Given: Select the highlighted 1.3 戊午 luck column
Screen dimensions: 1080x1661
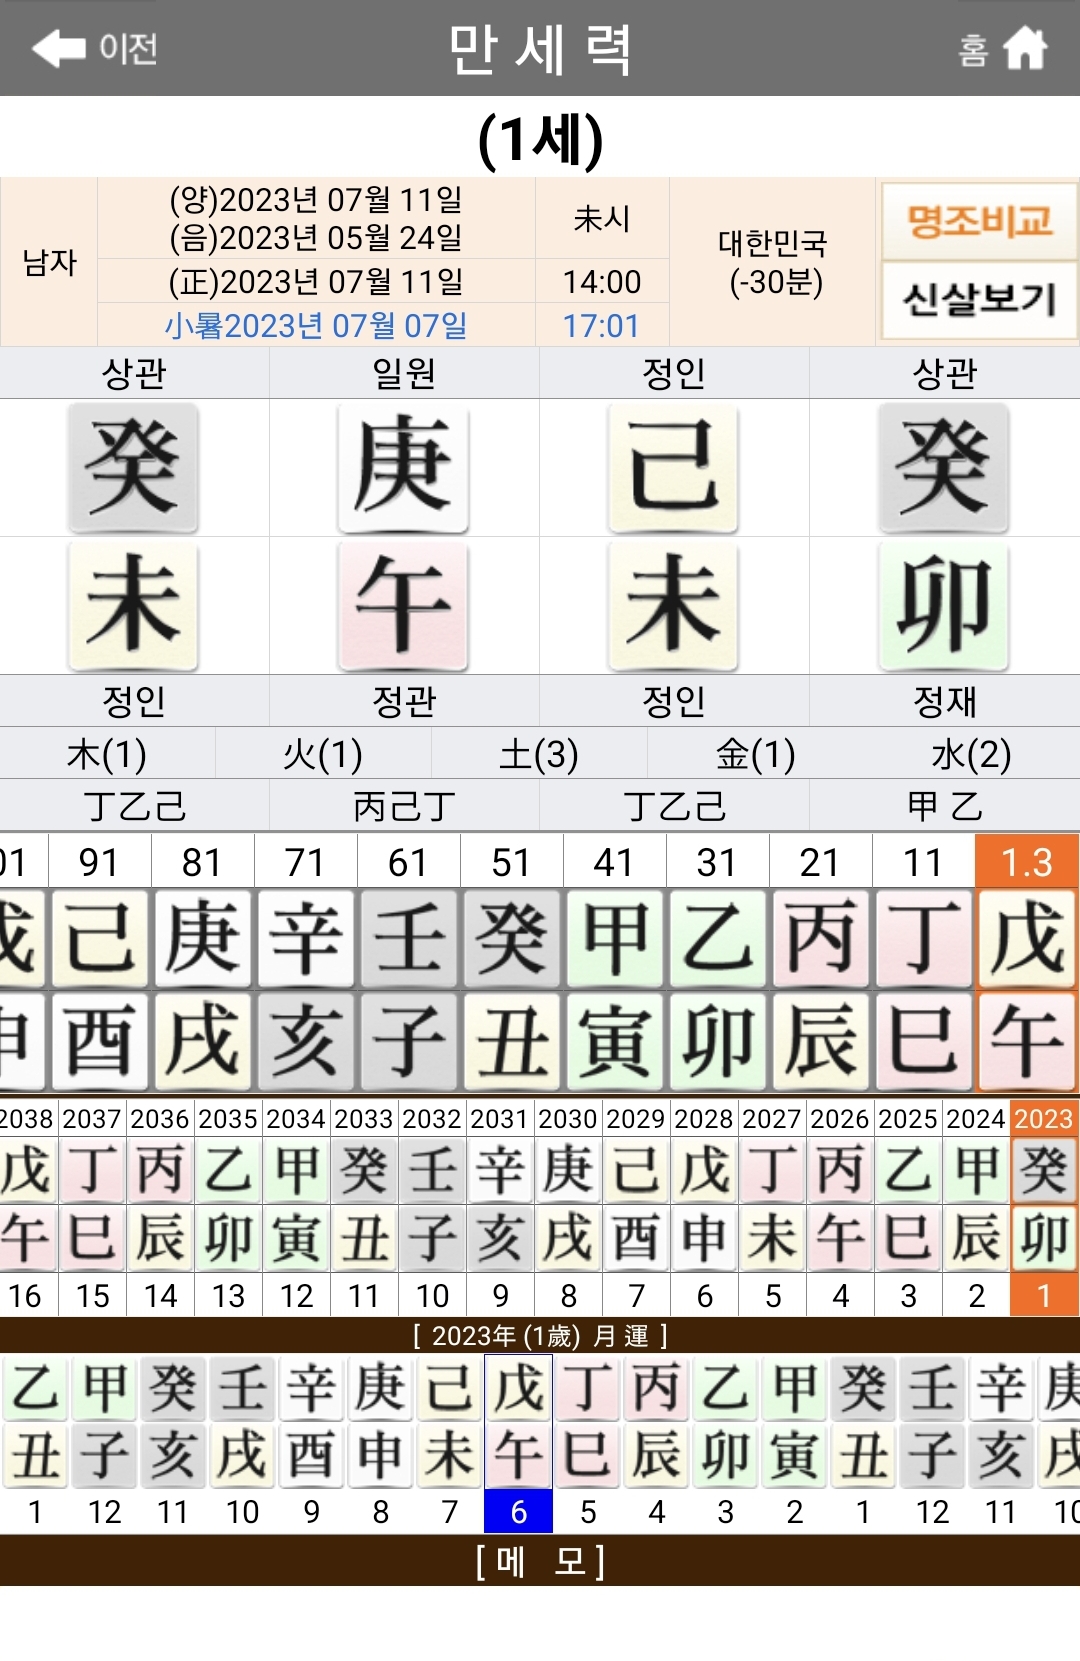Looking at the screenshot, I should pos(1027,963).
